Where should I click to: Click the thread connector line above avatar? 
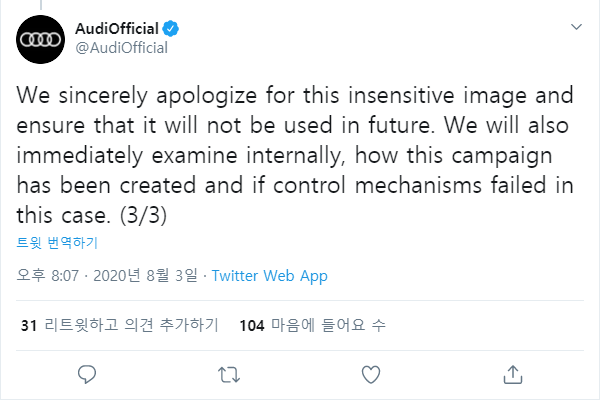coord(41,5)
